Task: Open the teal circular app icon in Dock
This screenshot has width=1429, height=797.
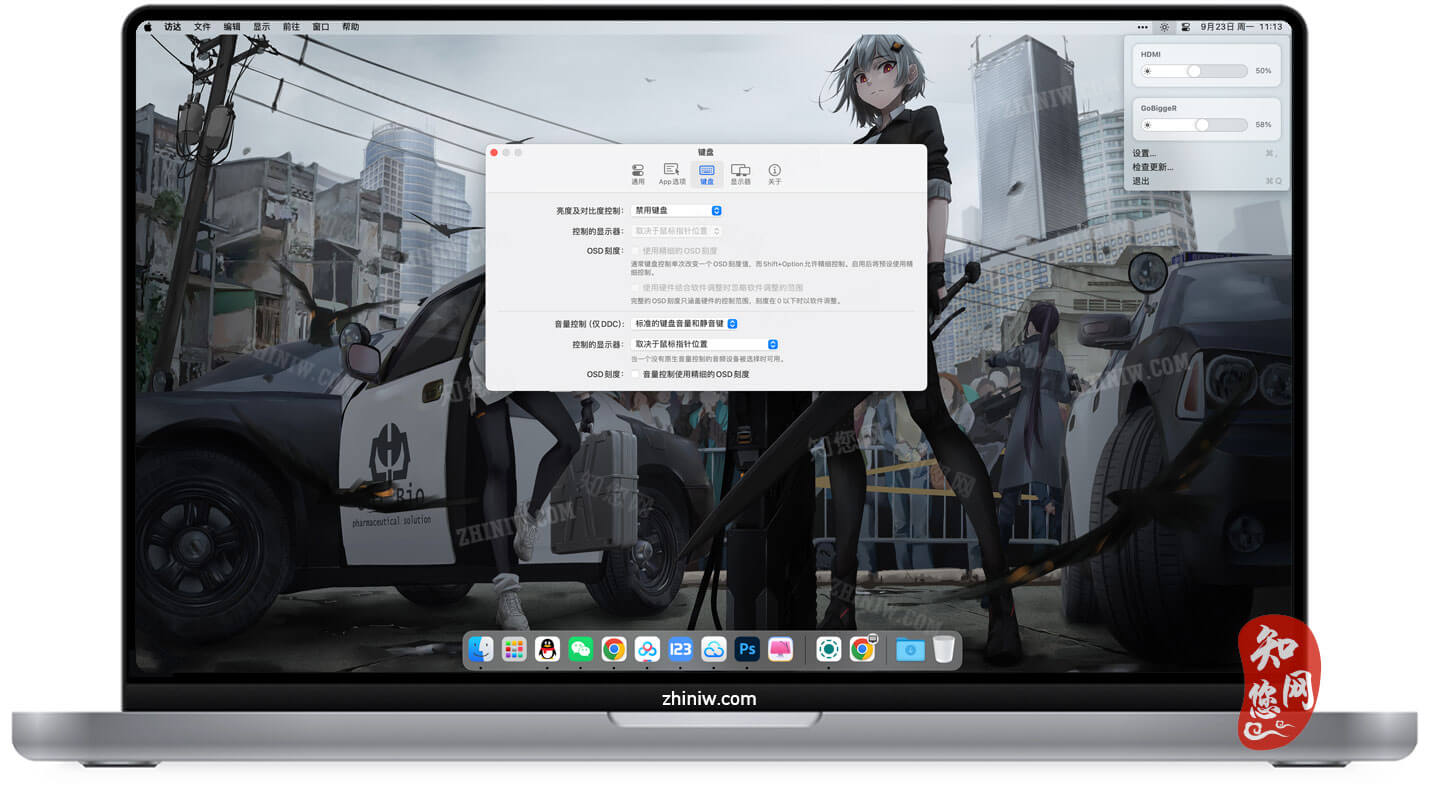Action: (828, 650)
